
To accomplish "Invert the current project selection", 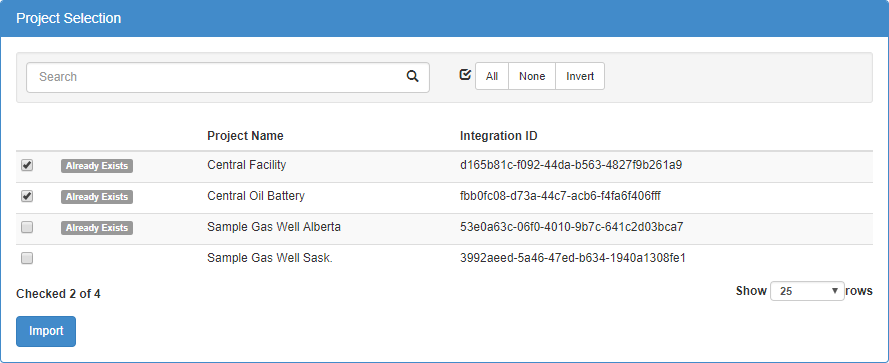I will [580, 76].
